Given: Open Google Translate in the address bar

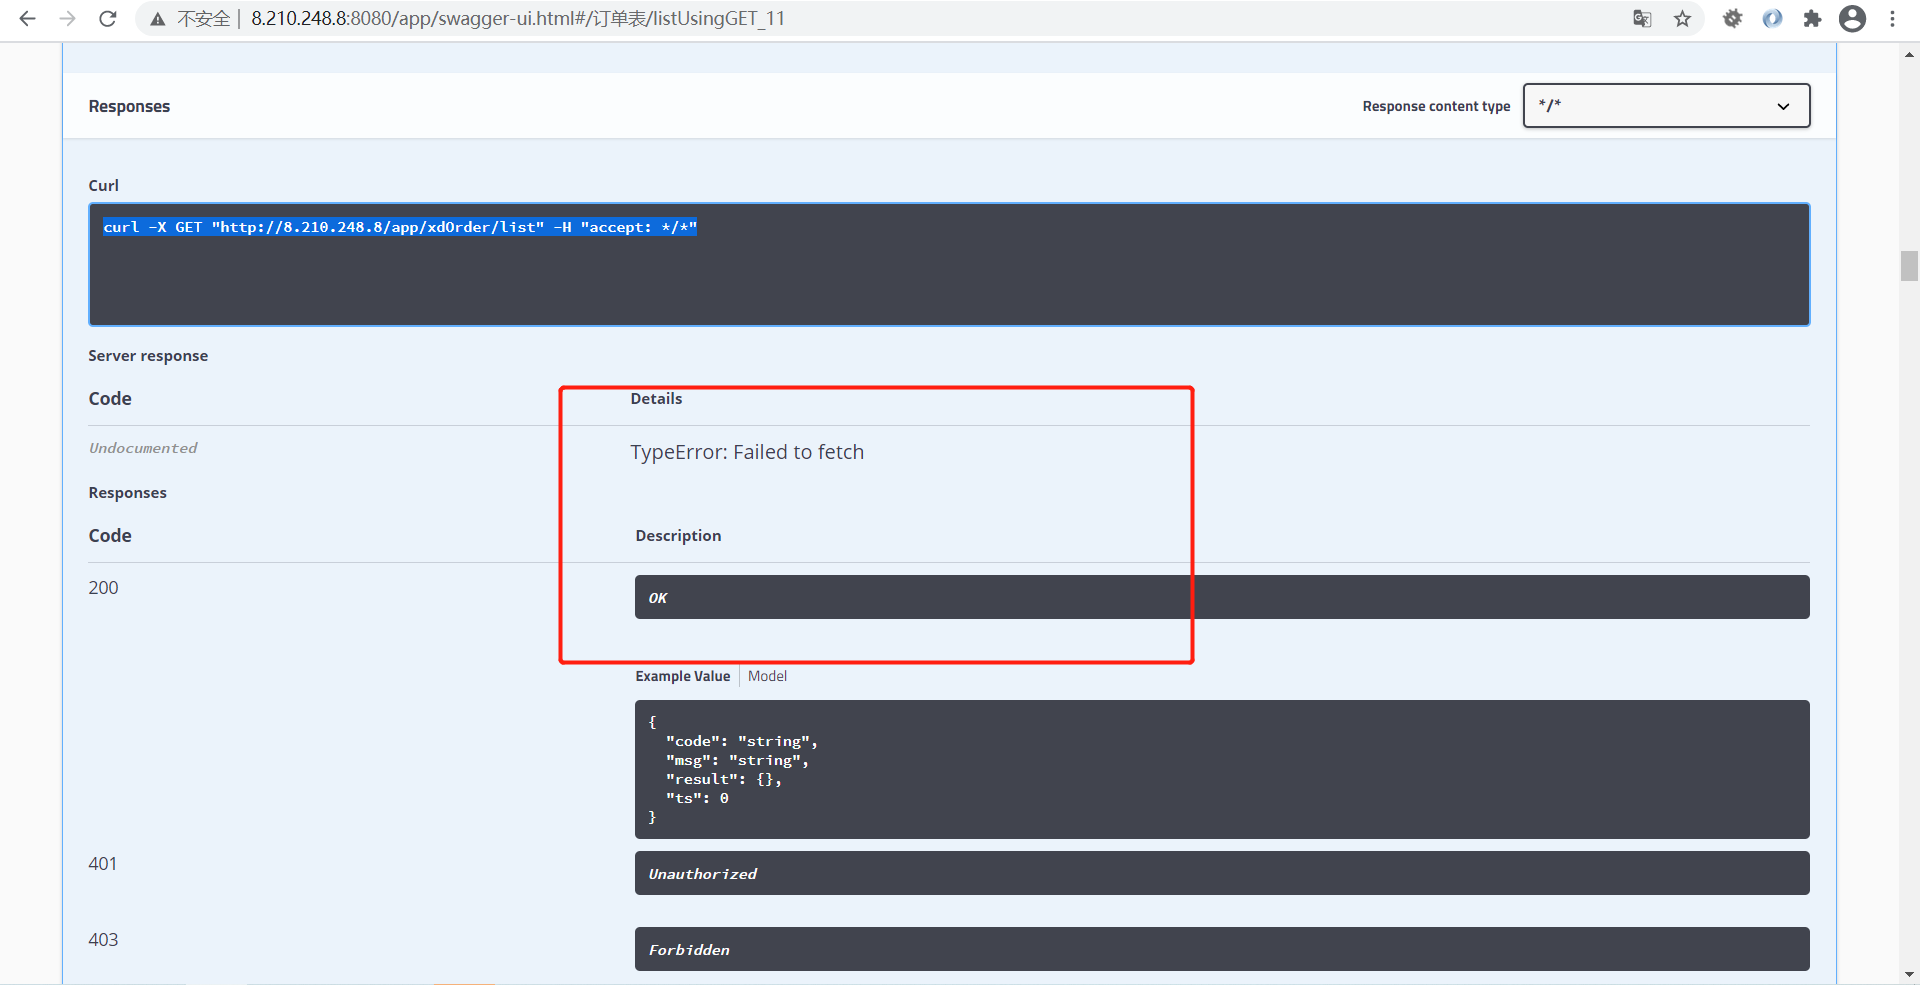Looking at the screenshot, I should click(1641, 18).
